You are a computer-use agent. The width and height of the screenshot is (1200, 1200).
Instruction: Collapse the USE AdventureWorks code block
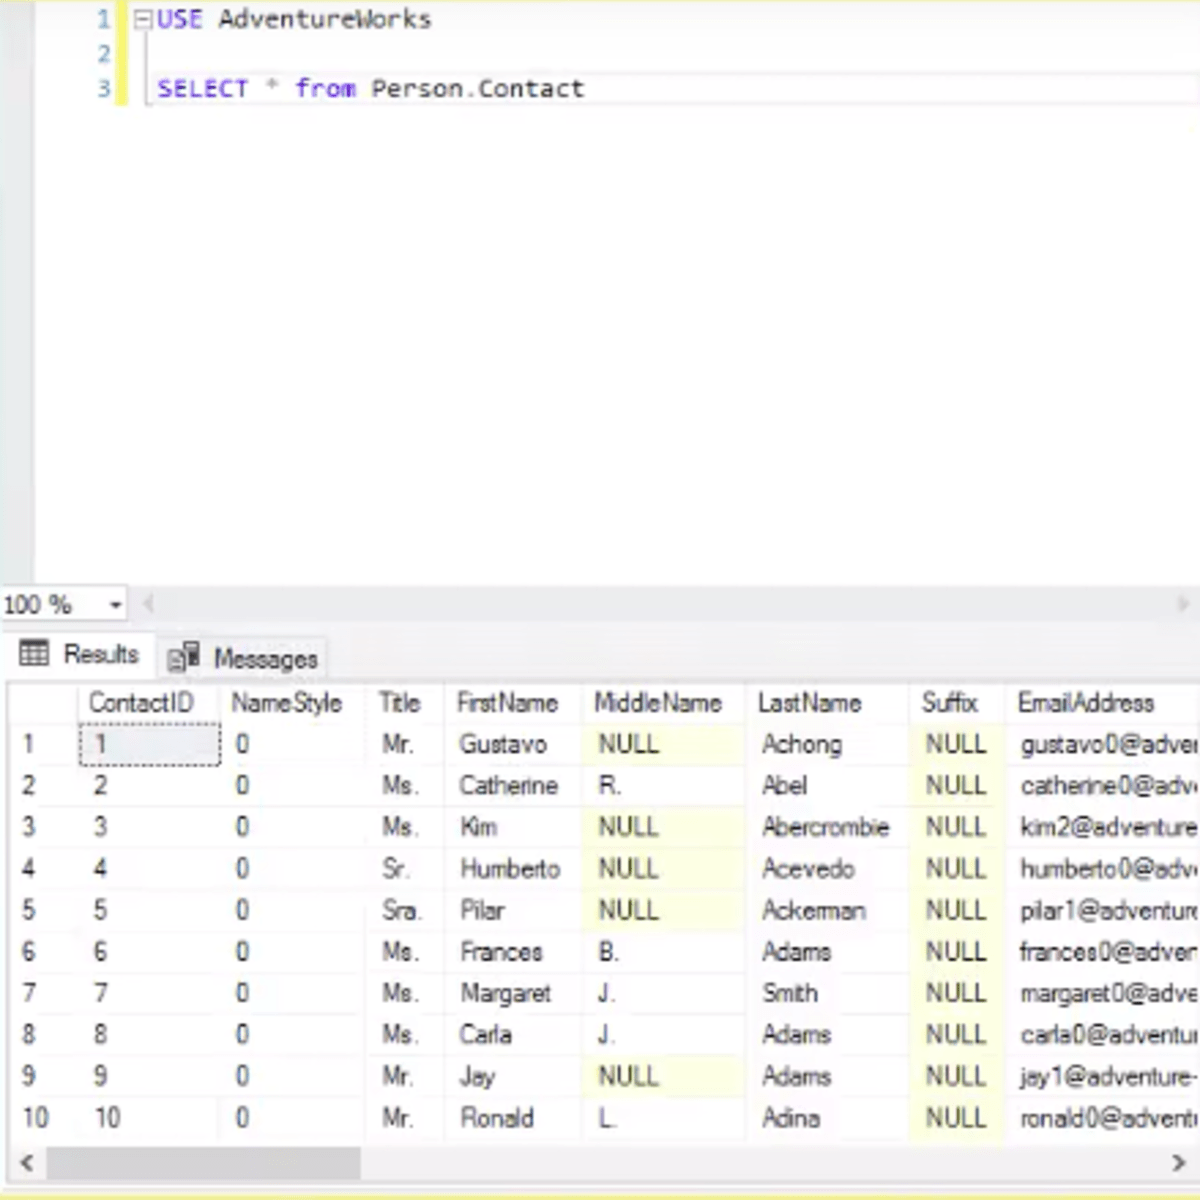[142, 19]
